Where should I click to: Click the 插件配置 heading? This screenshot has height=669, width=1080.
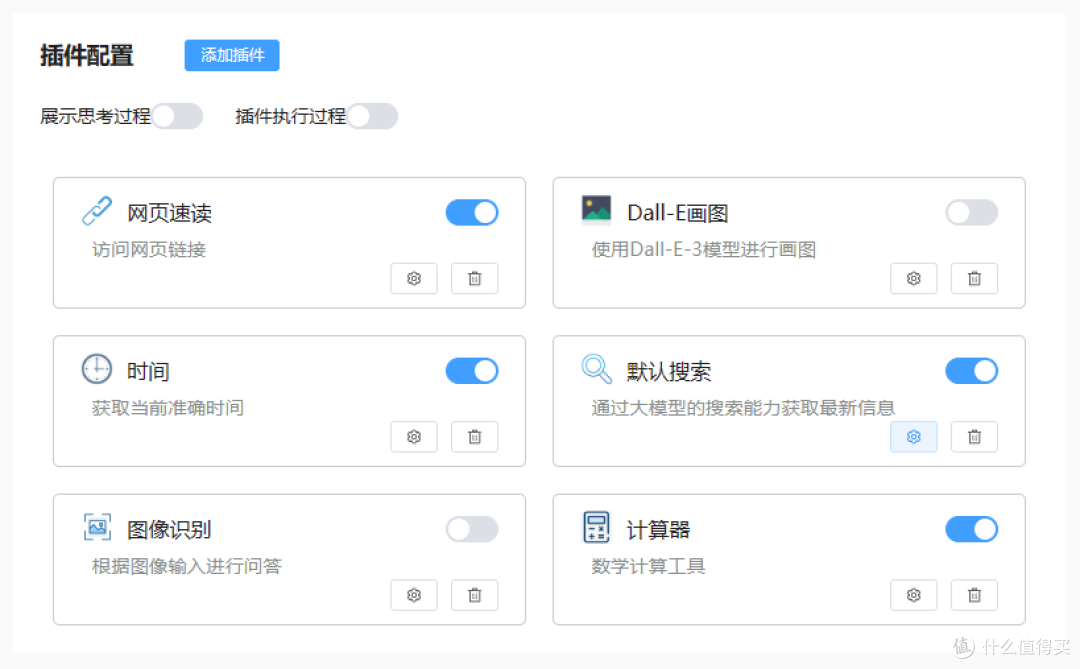pyautogui.click(x=87, y=56)
